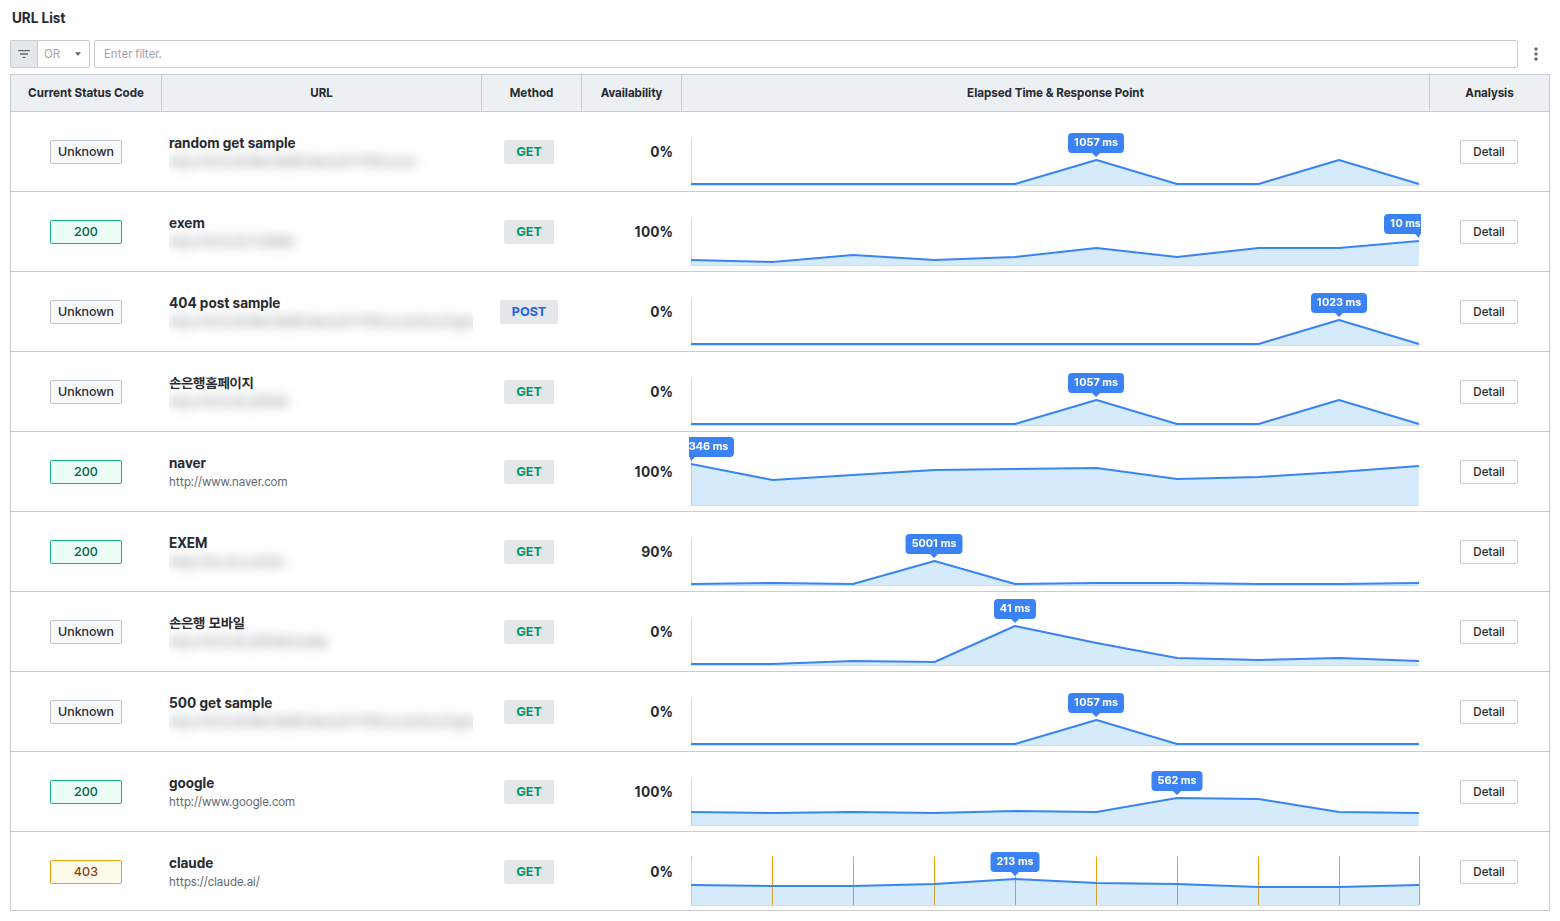The height and width of the screenshot is (921, 1560).
Task: Click the 403 status code badge
Action: click(86, 872)
